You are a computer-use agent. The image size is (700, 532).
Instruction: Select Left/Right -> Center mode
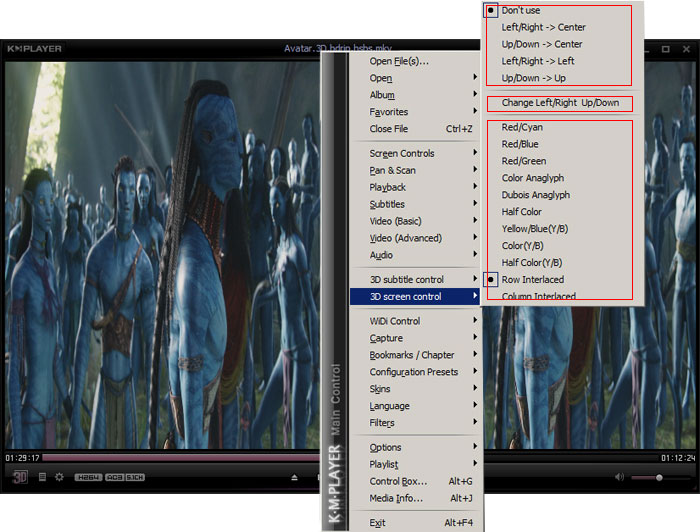(x=564, y=27)
